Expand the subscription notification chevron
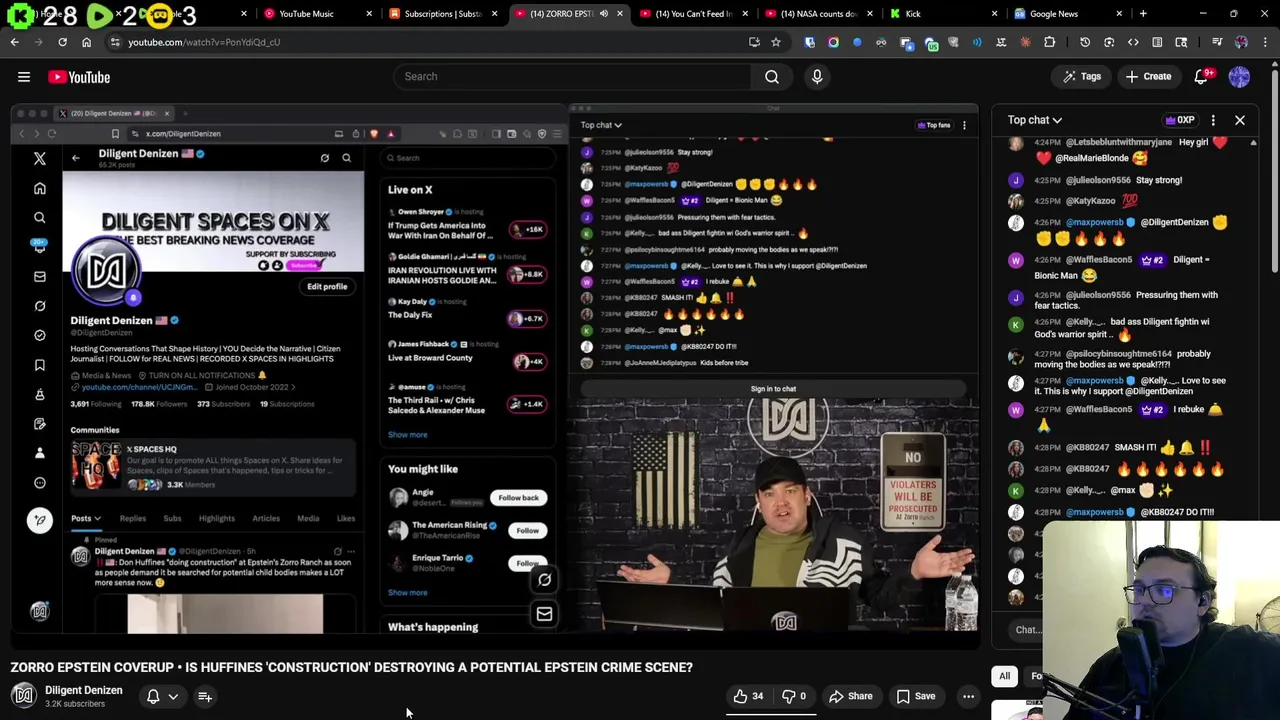The height and width of the screenshot is (720, 1280). point(173,697)
